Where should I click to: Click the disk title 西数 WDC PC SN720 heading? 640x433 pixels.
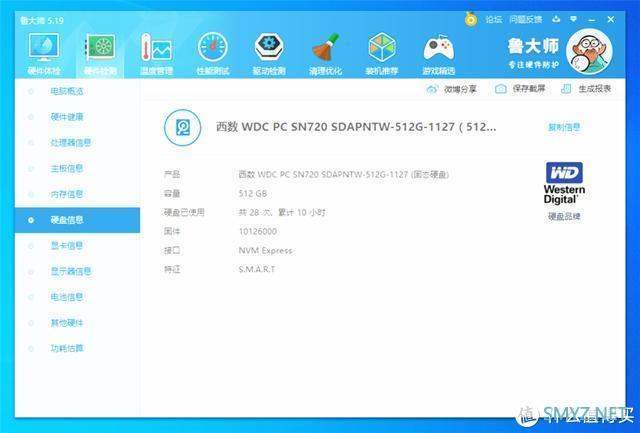[356, 127]
